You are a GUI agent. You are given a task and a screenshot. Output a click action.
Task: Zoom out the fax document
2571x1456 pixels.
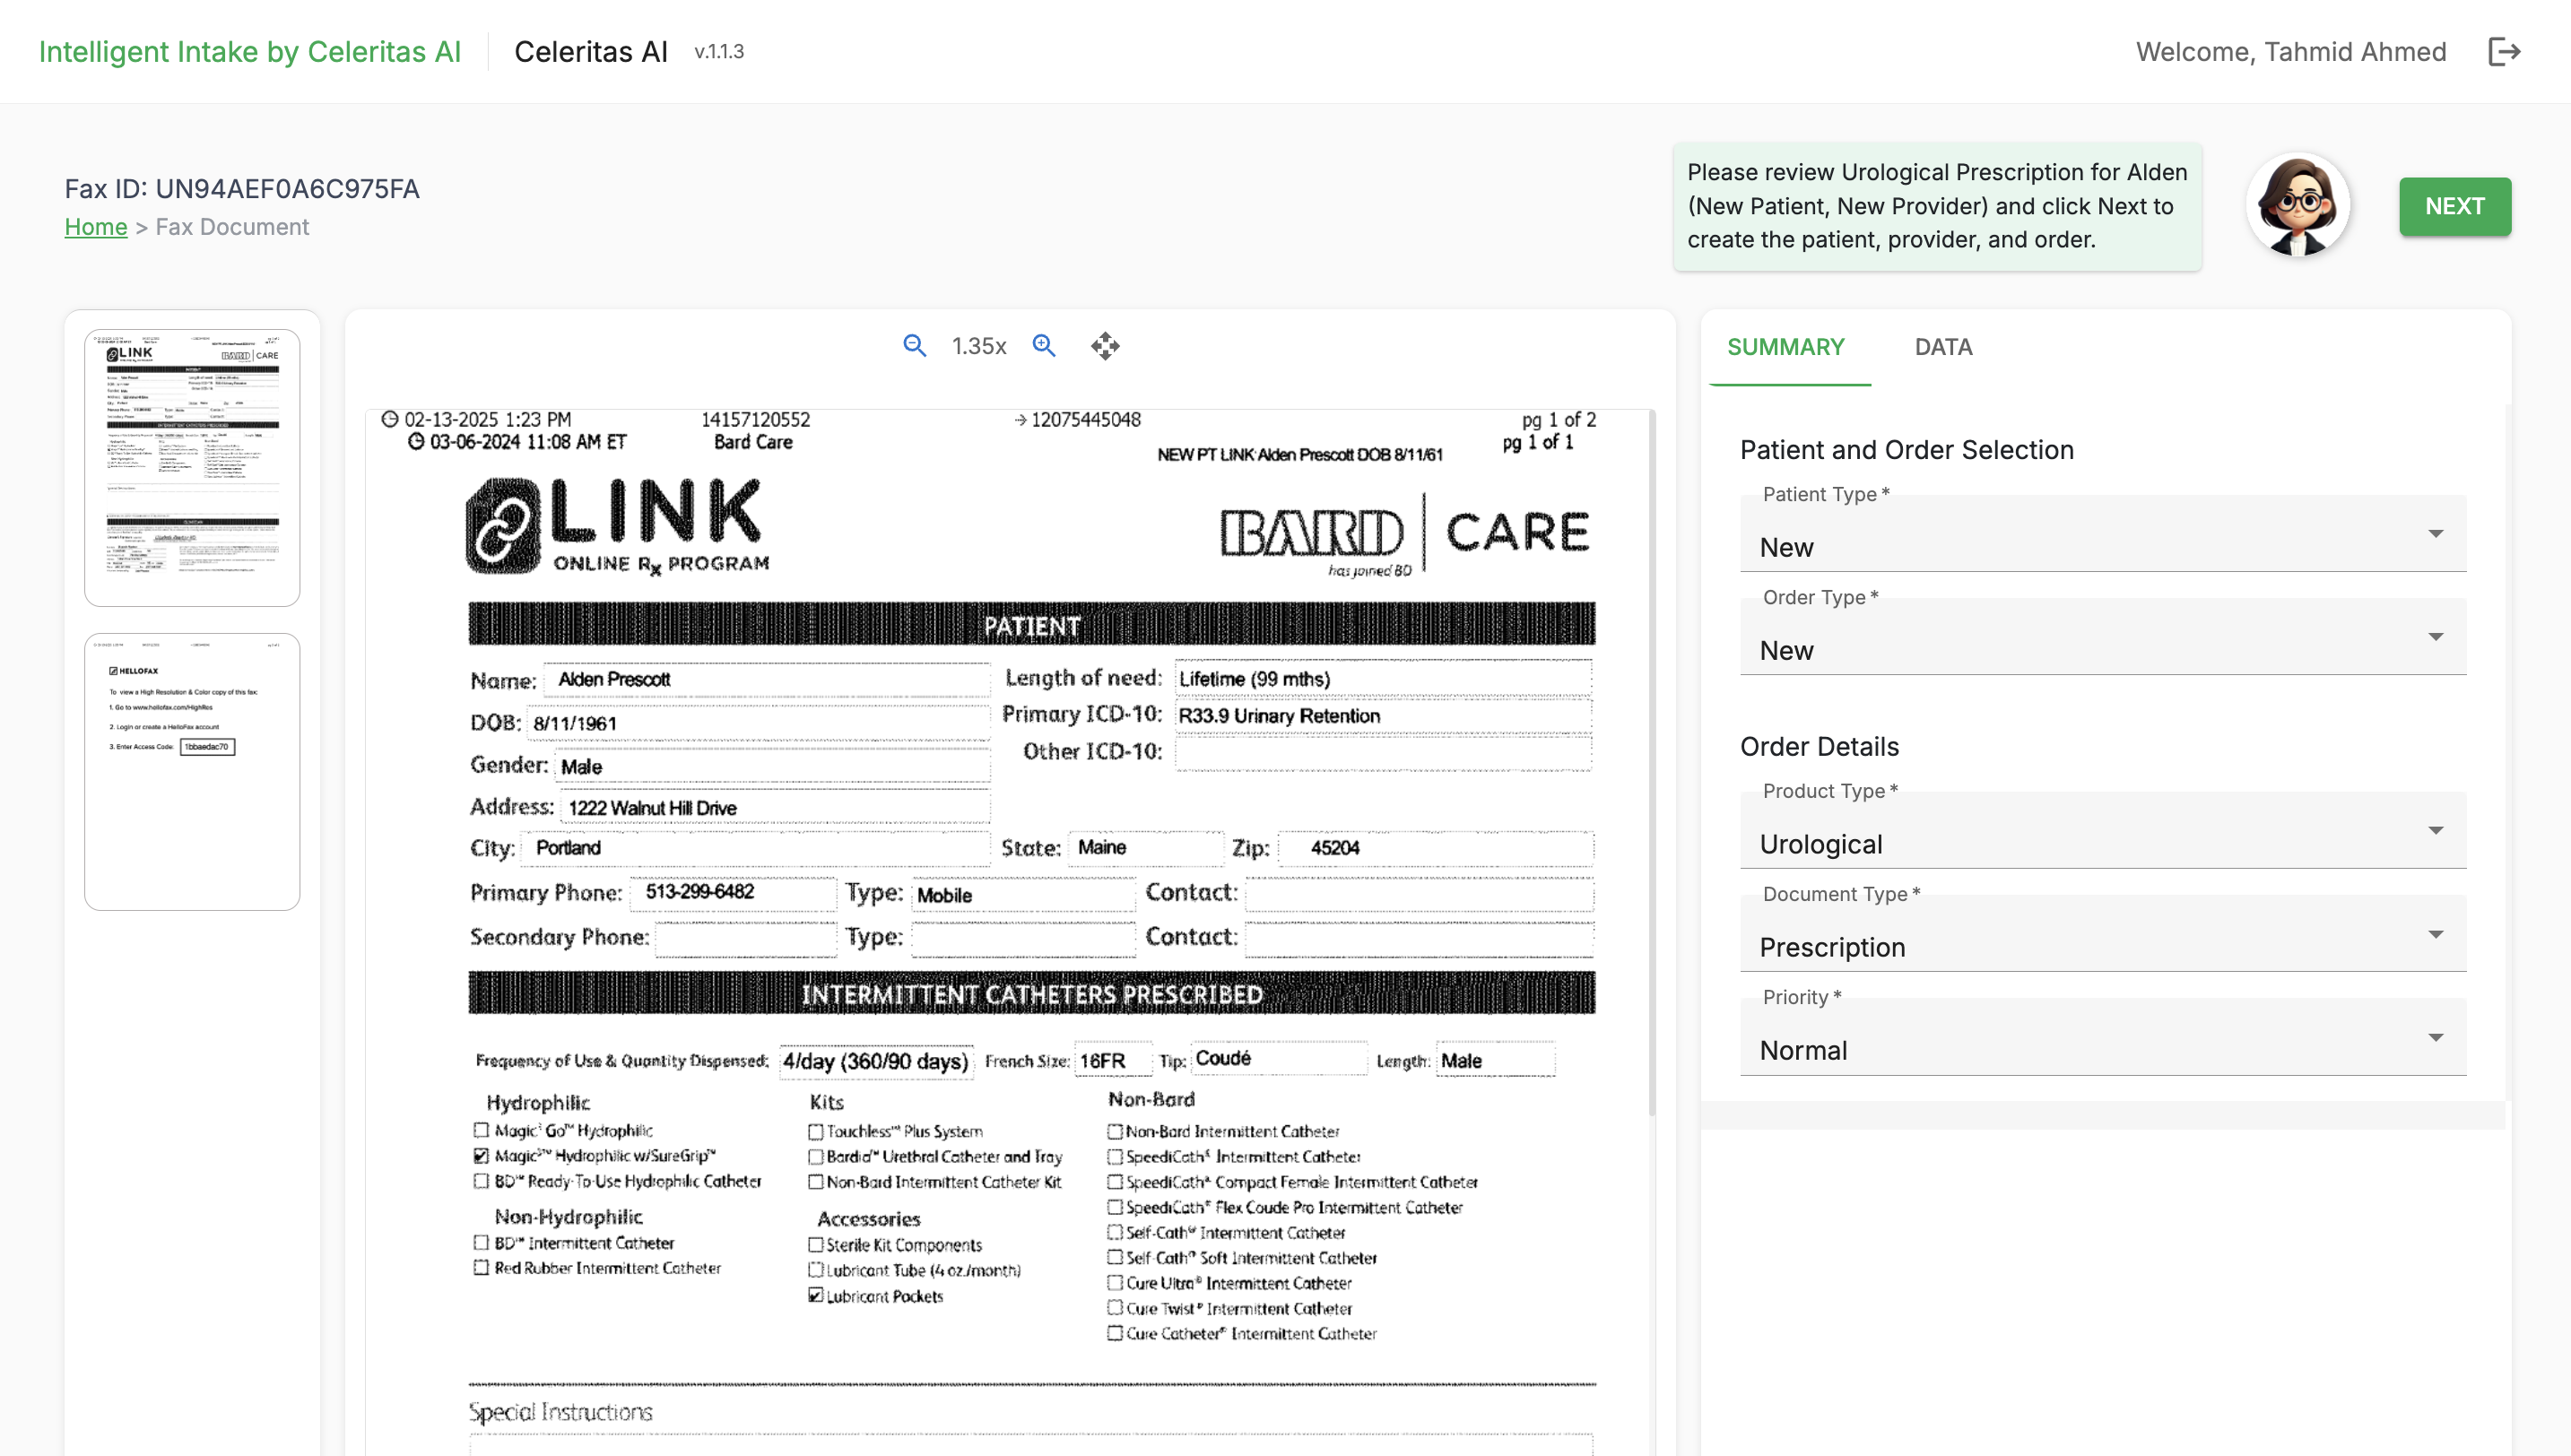pyautogui.click(x=914, y=346)
